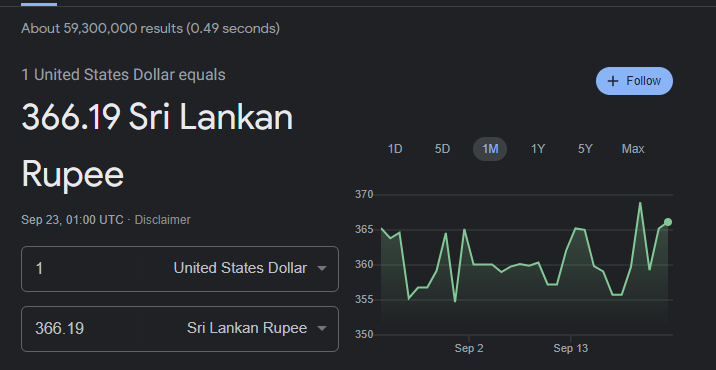
Task: Follow this currency pair
Action: coord(634,81)
